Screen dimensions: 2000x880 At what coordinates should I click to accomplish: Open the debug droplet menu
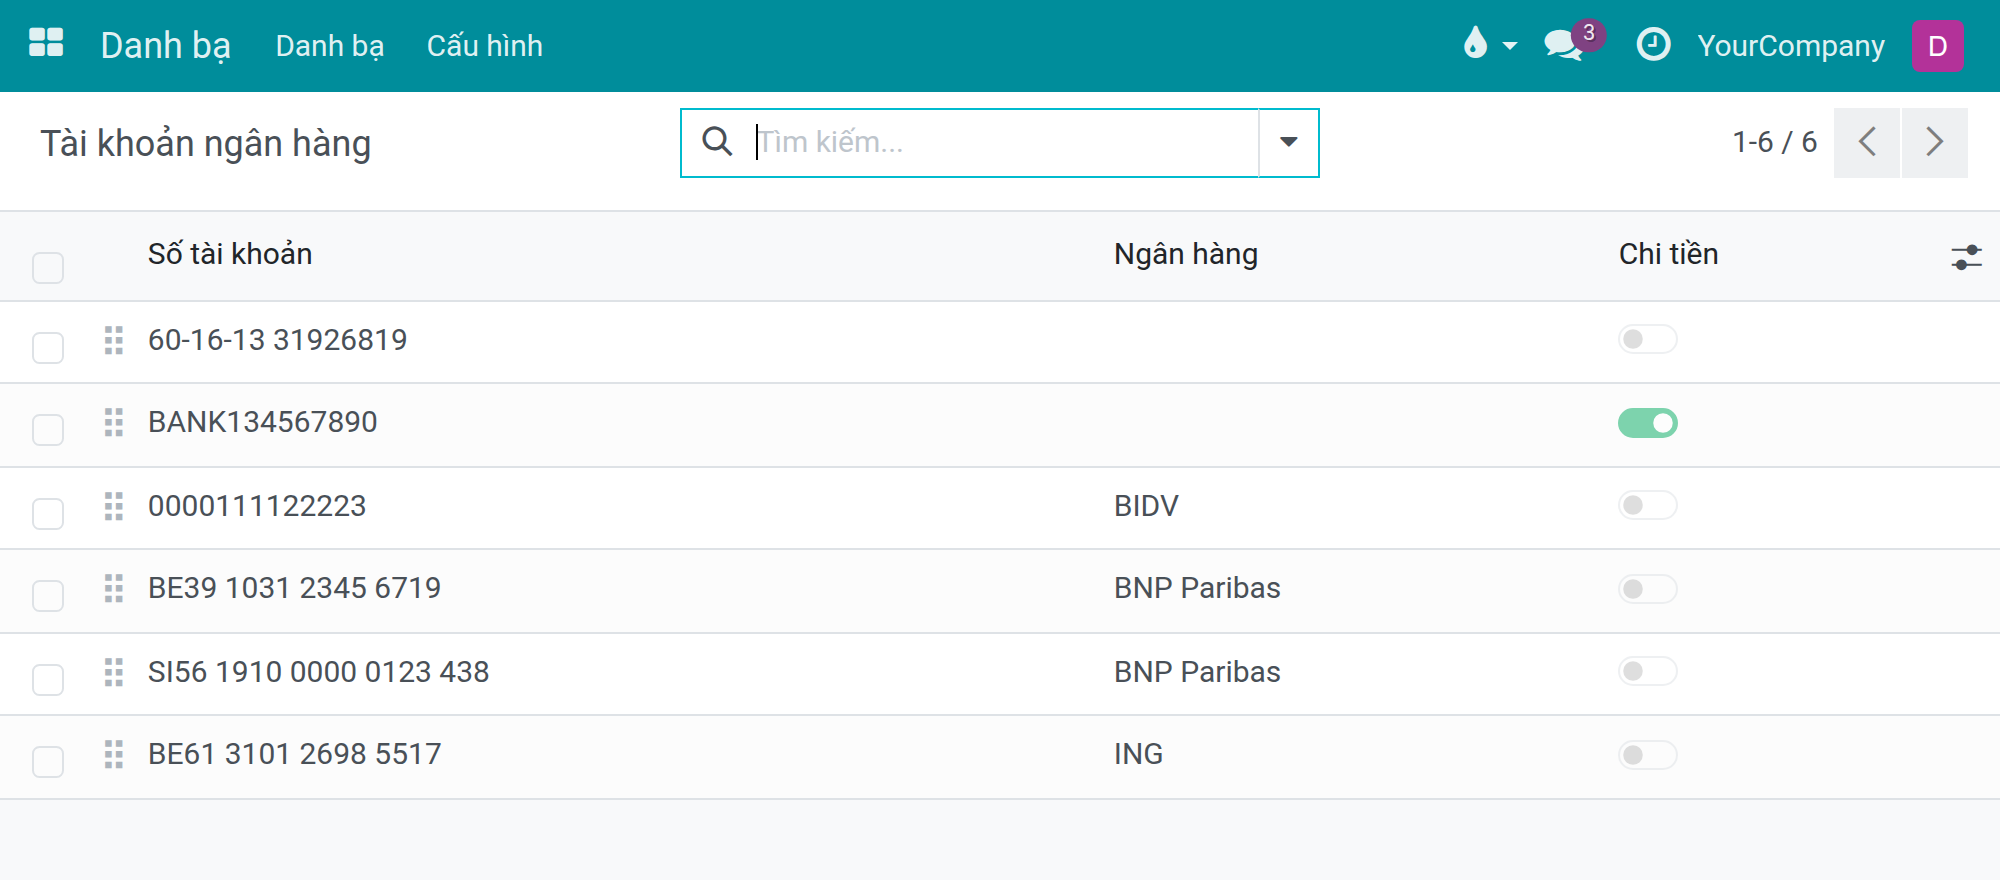click(1488, 44)
